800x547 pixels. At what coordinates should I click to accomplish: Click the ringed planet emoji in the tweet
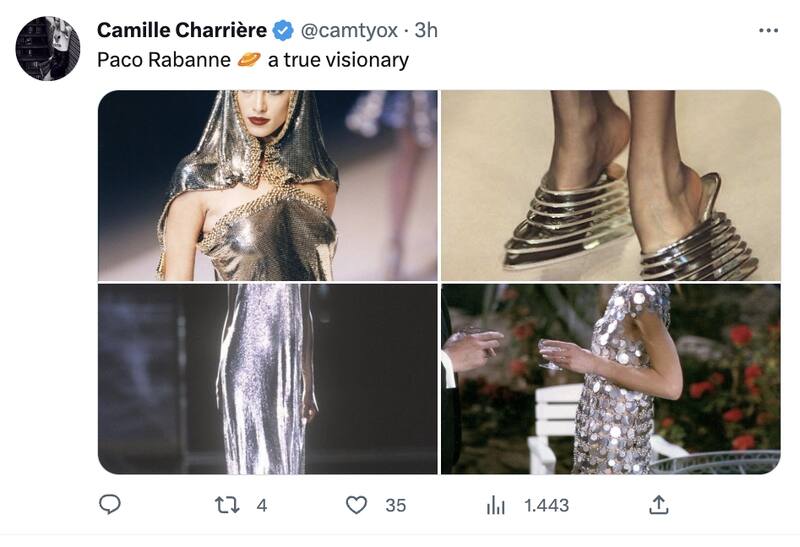(250, 60)
